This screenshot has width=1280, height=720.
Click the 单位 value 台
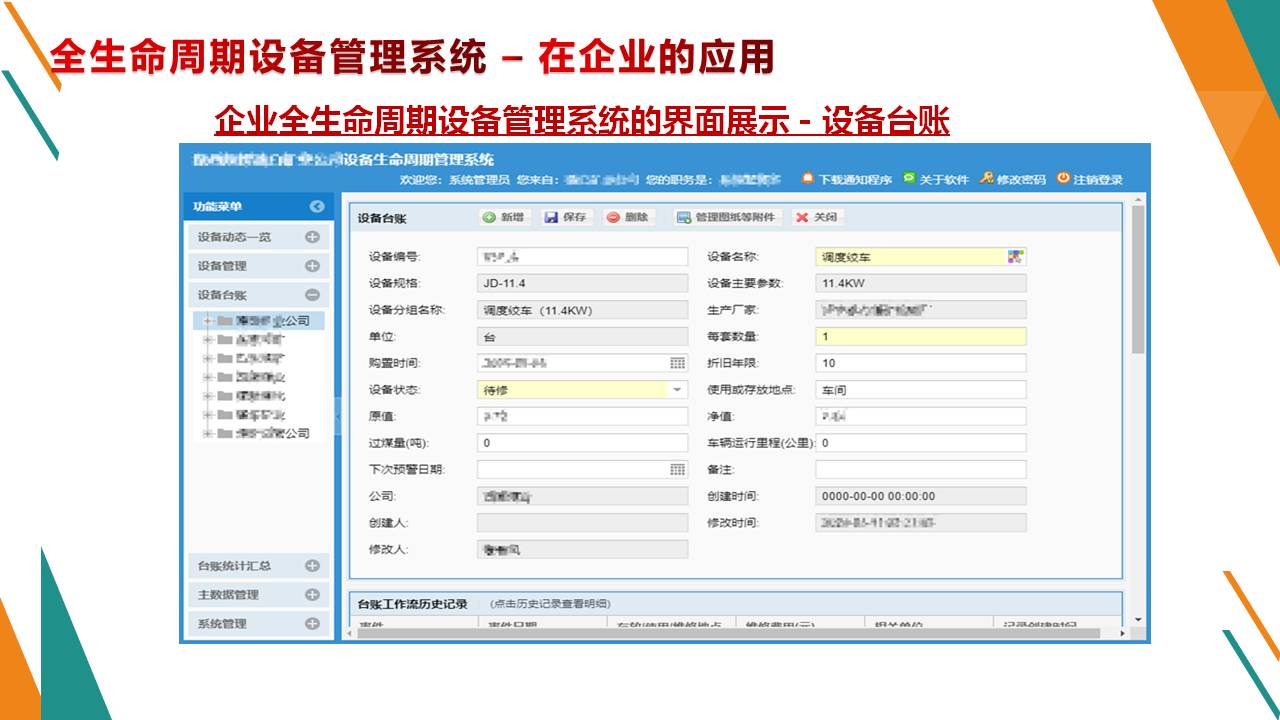click(582, 337)
